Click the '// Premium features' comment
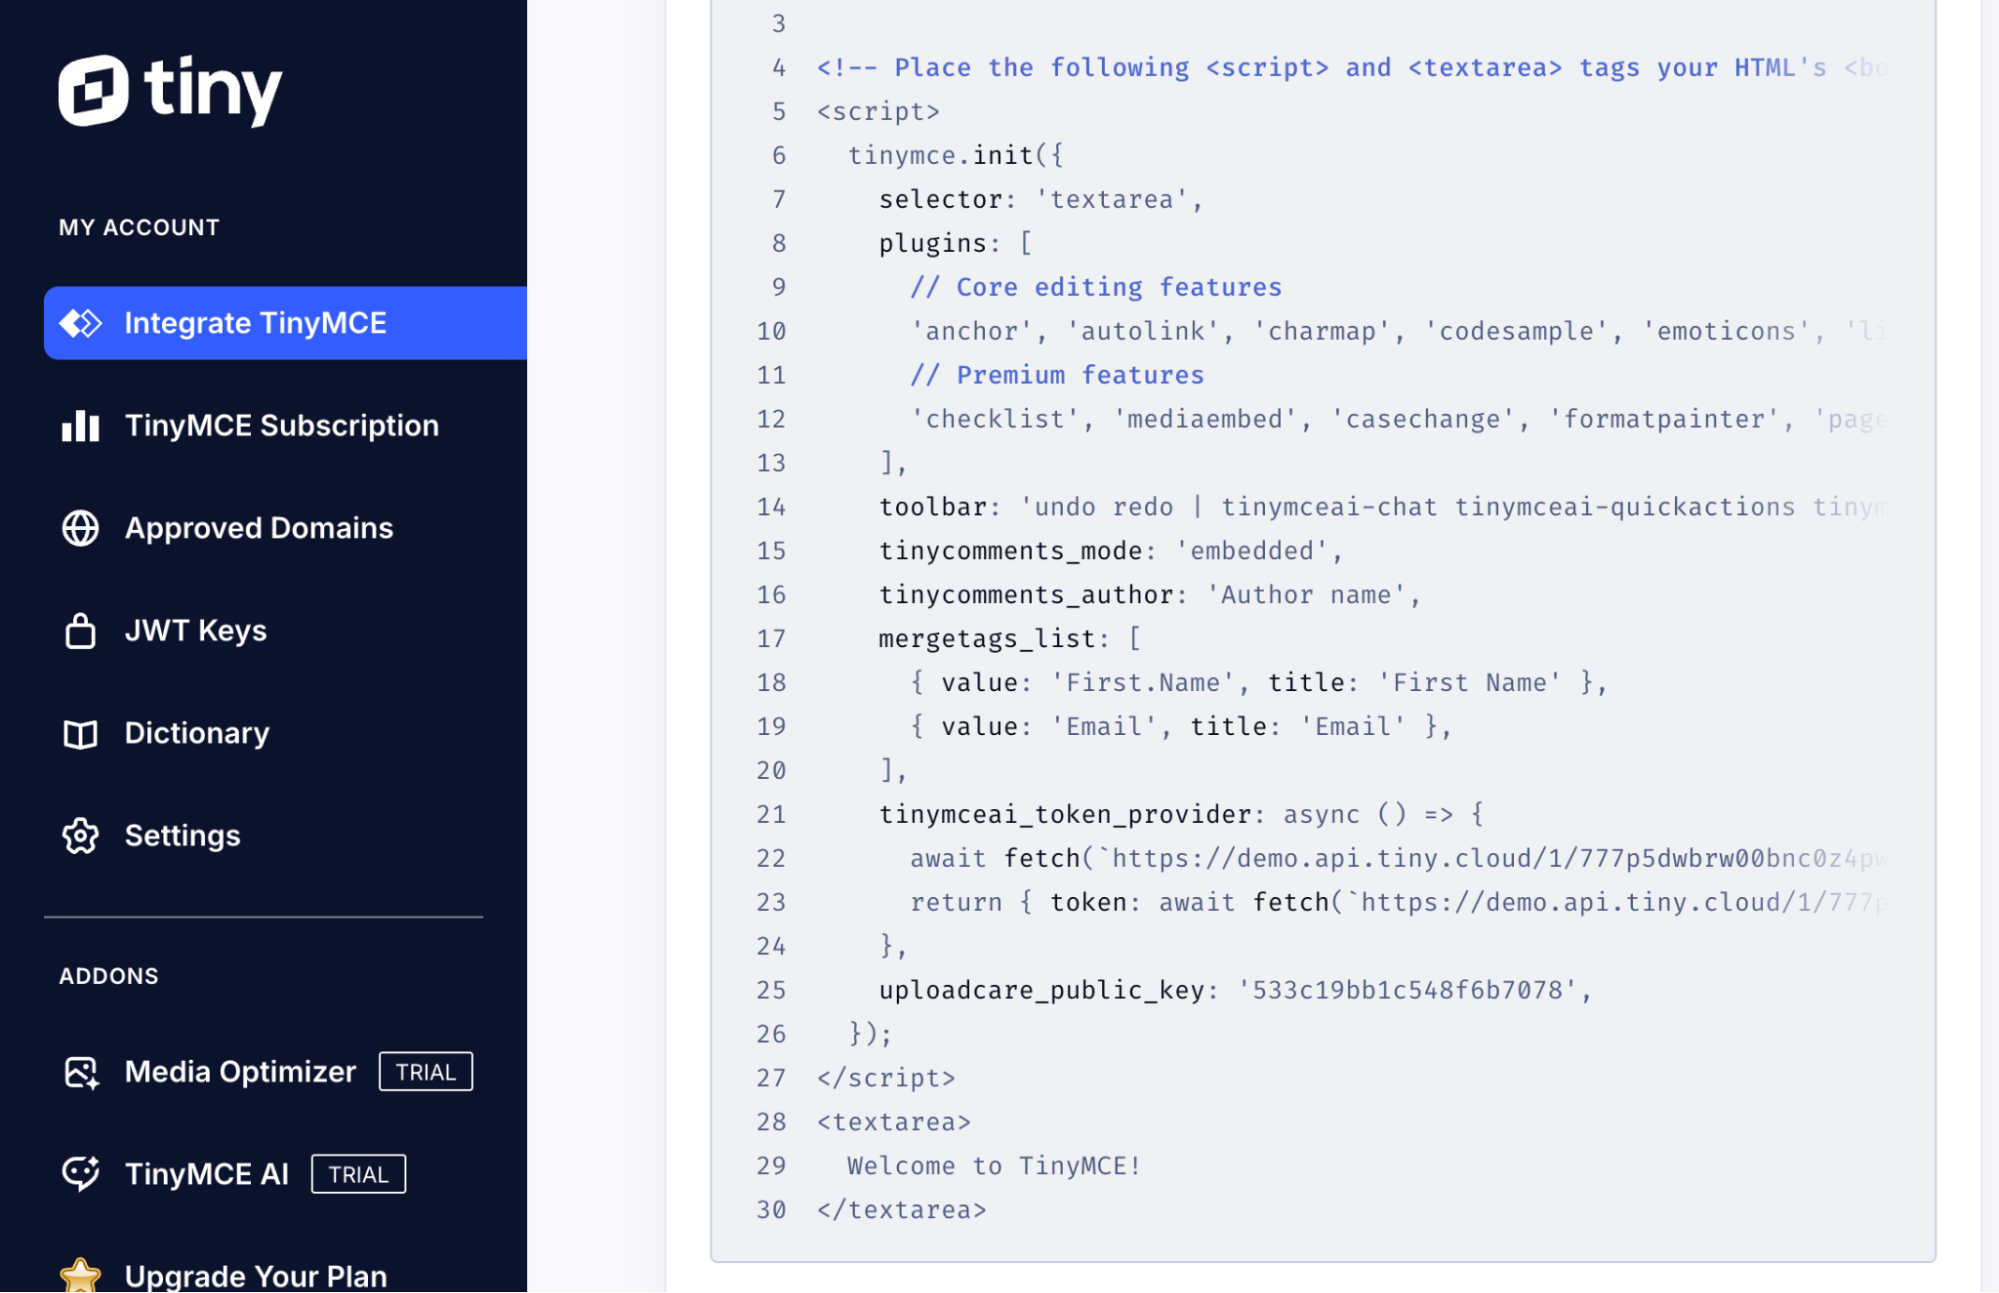The image size is (1999, 1293). (1057, 376)
